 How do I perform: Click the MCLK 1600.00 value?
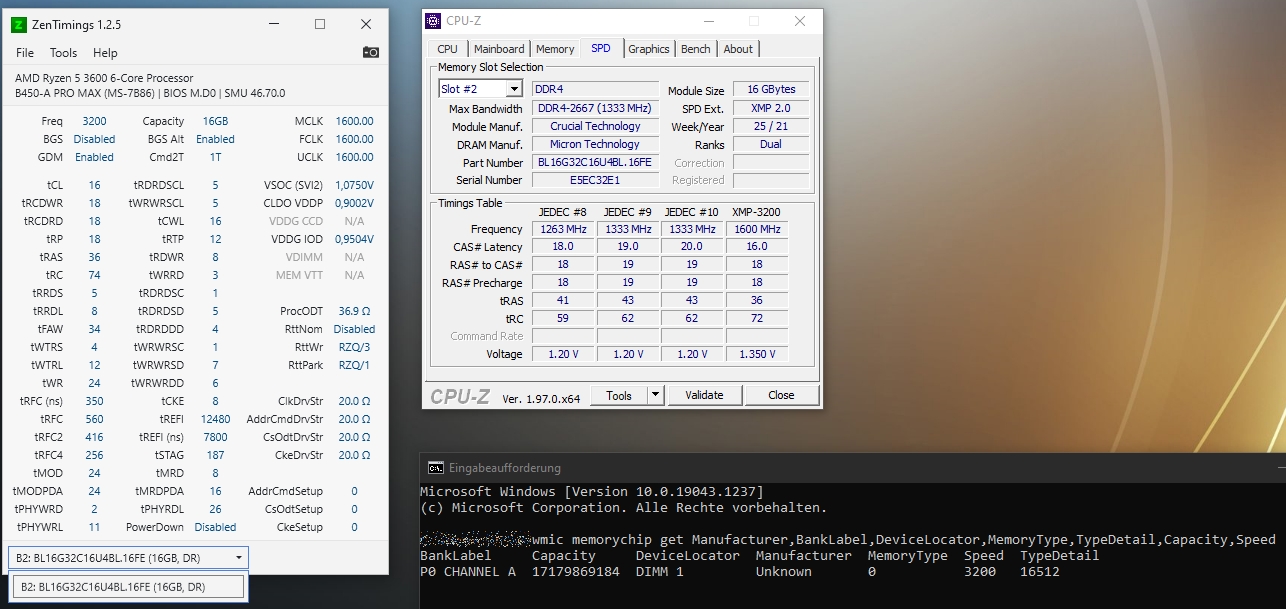(354, 121)
